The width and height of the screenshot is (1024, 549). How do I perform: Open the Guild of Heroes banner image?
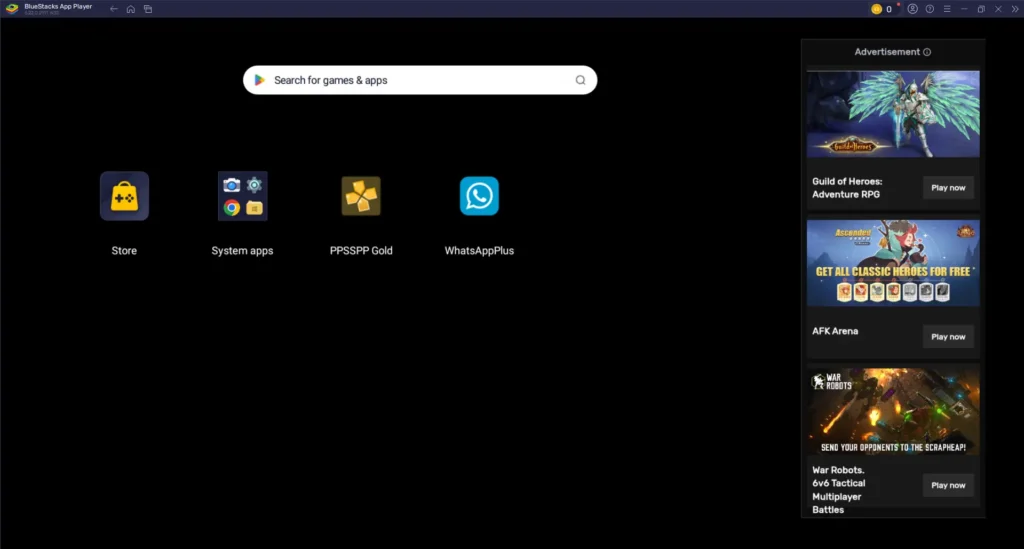(893, 114)
